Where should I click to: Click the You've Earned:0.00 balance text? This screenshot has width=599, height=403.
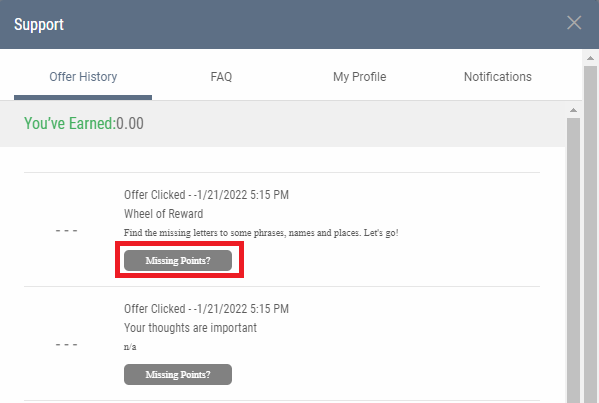pyautogui.click(x=84, y=124)
